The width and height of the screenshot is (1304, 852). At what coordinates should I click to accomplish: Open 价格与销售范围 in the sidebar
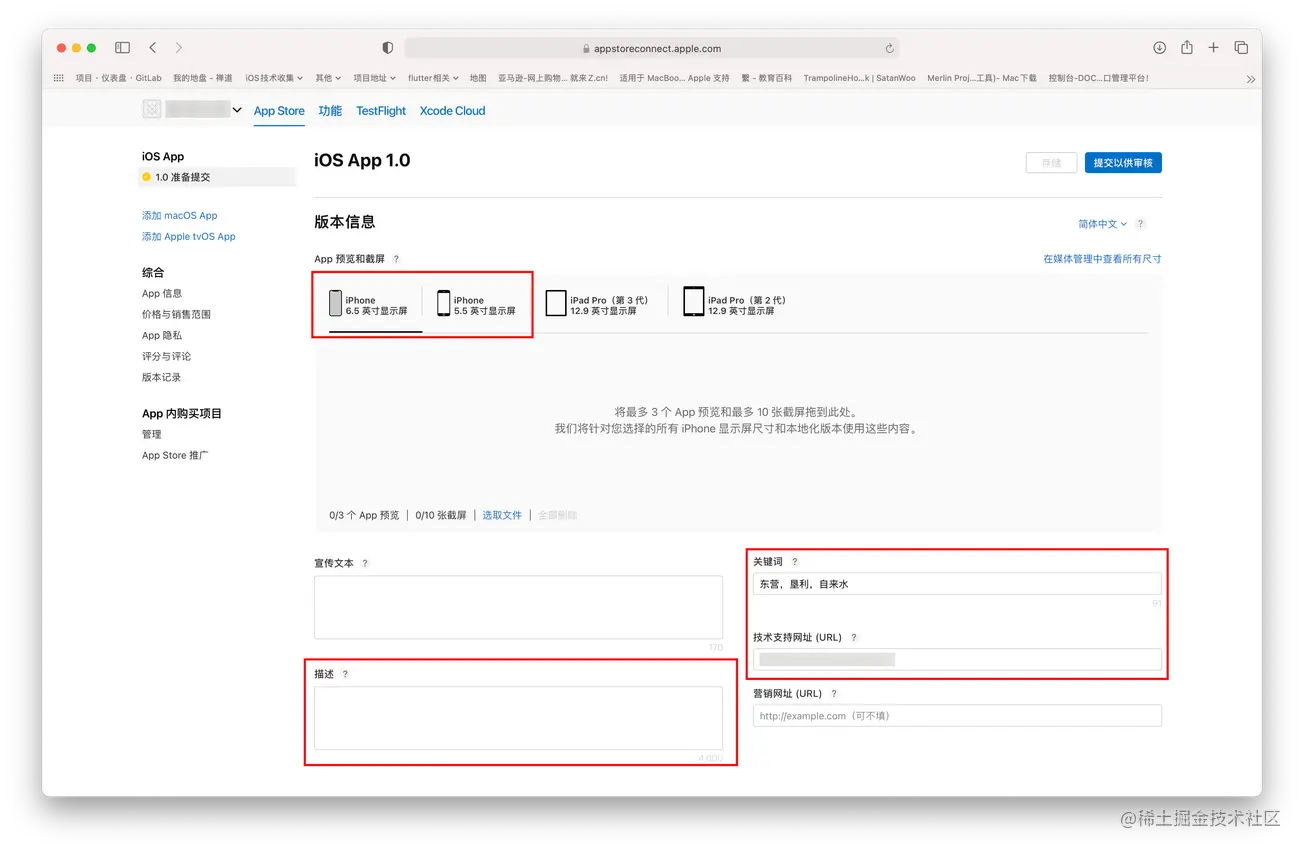pos(176,315)
